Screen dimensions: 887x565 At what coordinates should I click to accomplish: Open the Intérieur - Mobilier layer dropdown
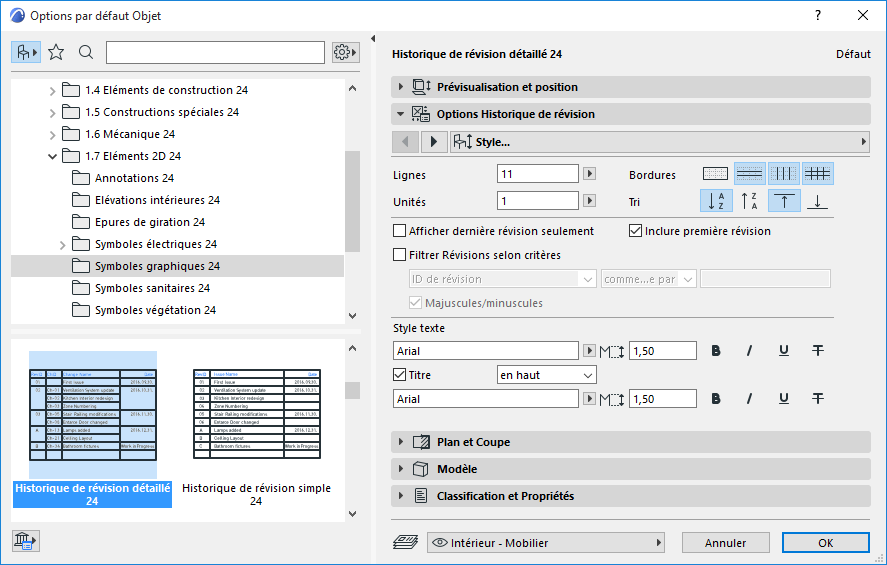(x=546, y=543)
